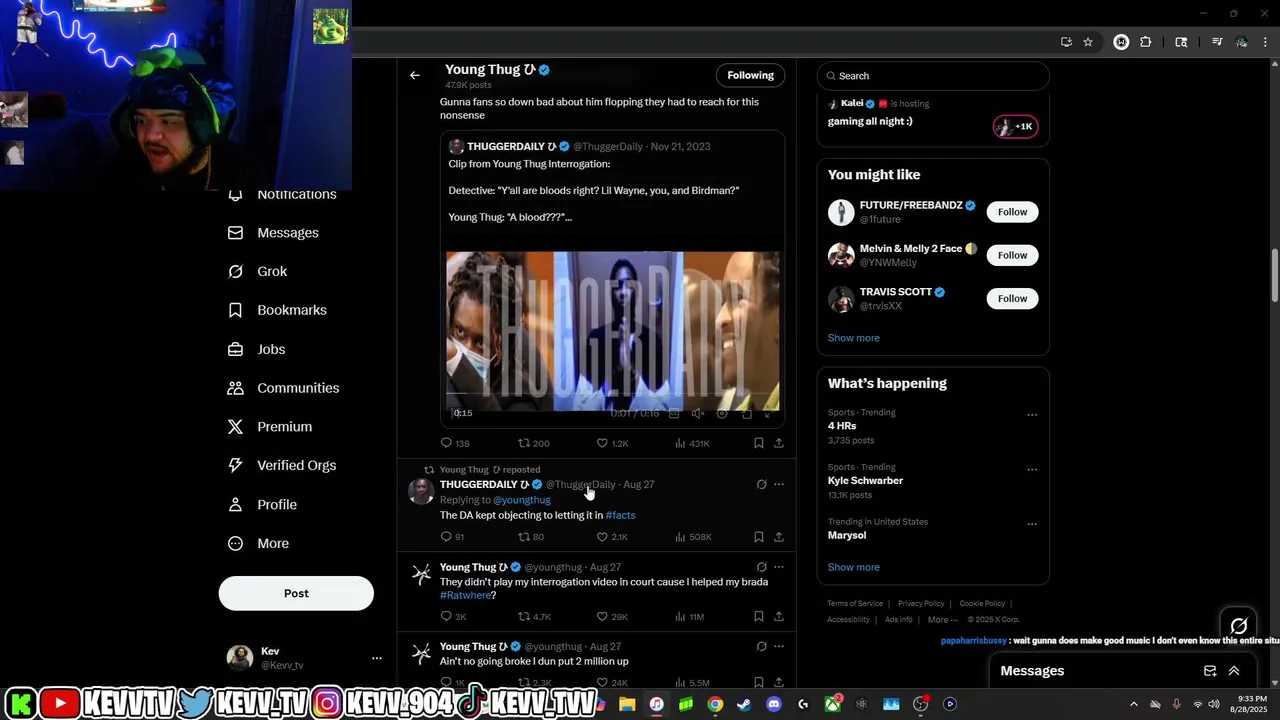Click the @youngthug reply mention link

click(522, 500)
